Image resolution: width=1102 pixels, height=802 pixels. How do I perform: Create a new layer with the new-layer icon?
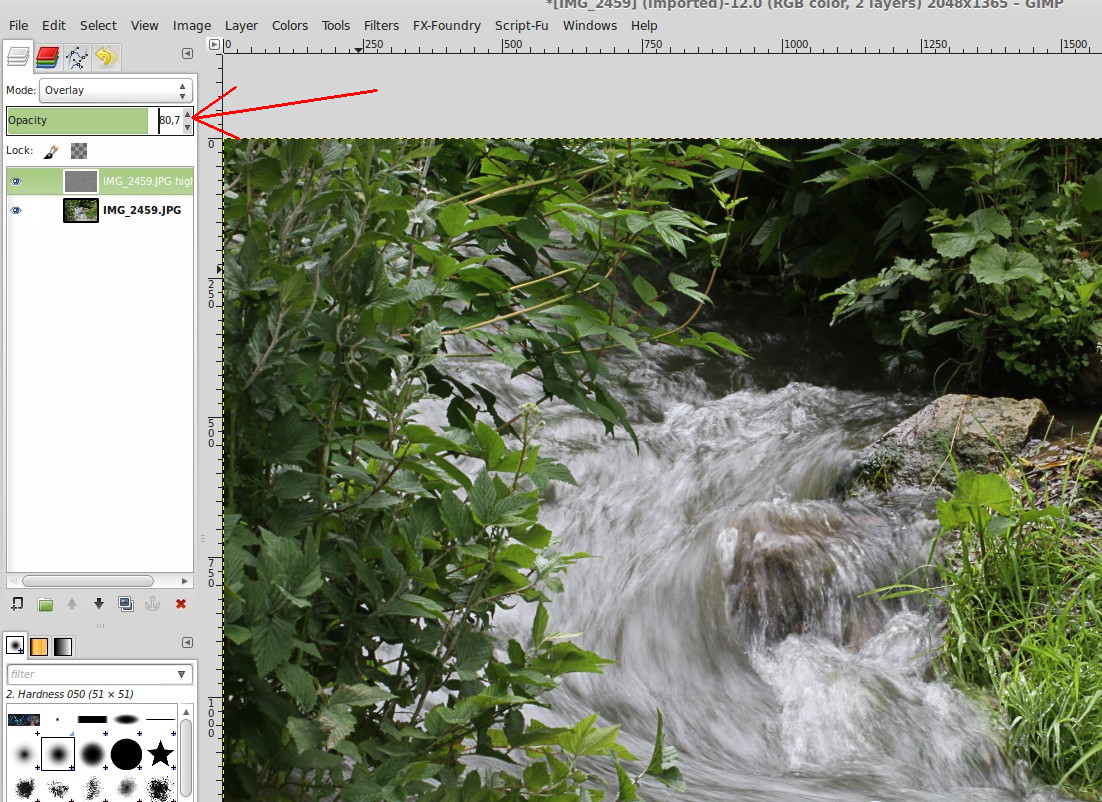(17, 604)
